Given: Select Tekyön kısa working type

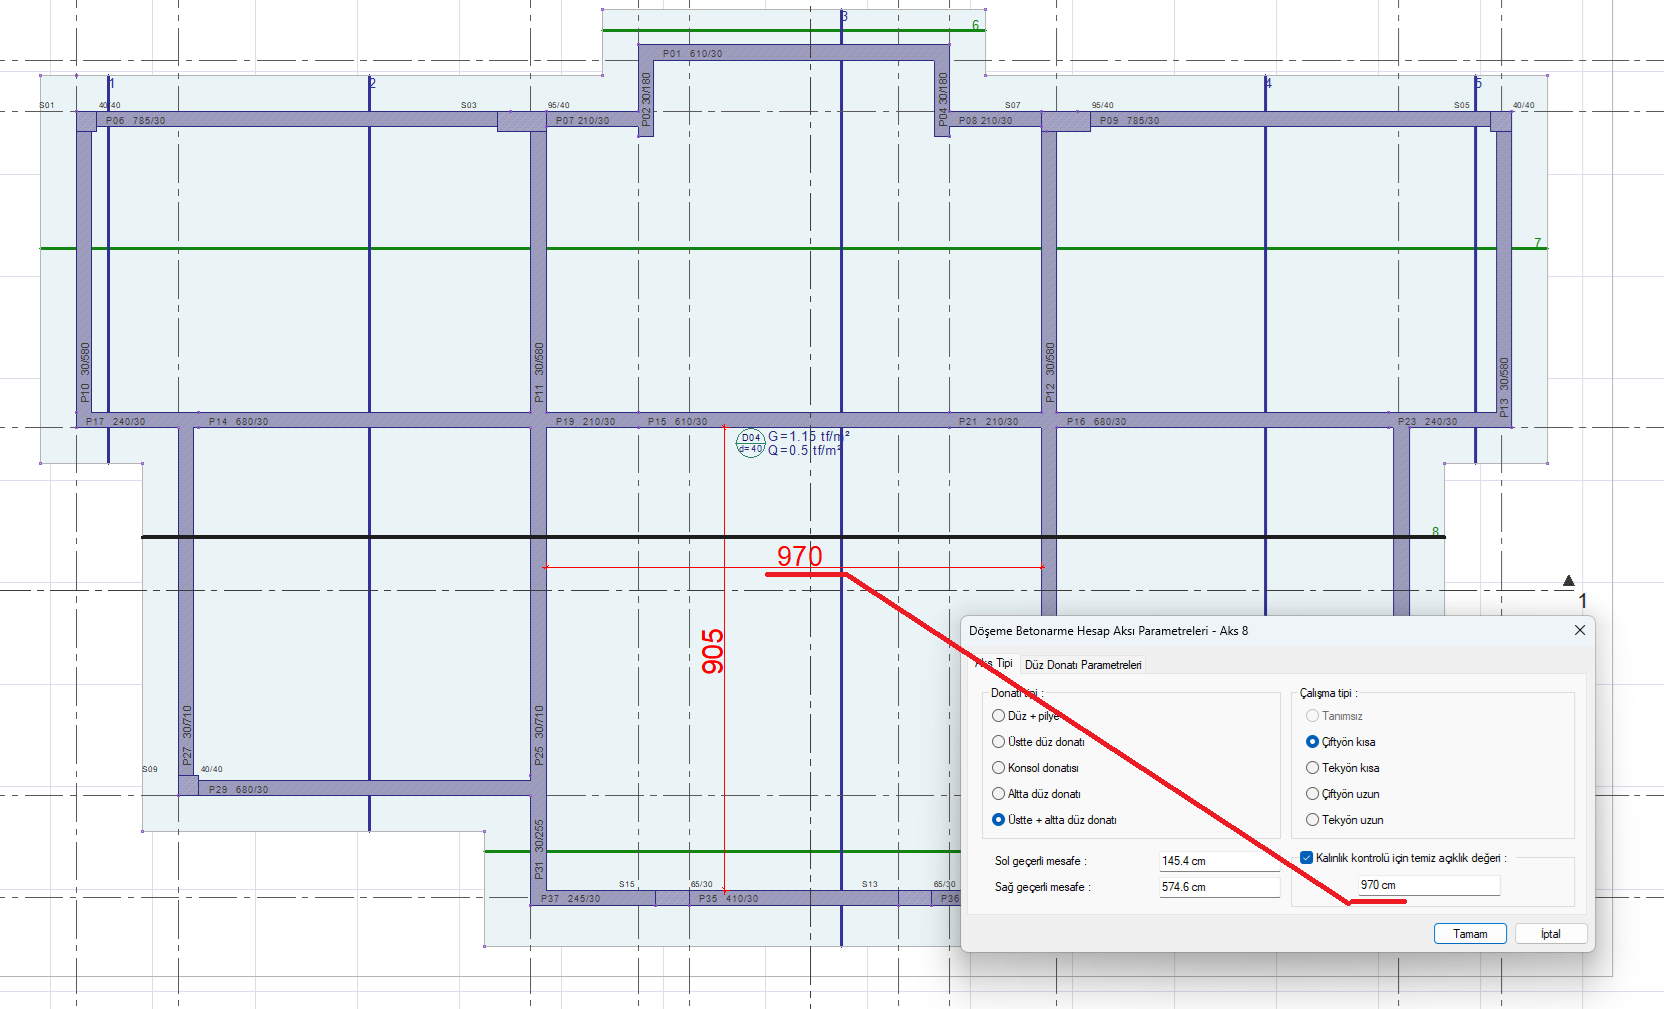Looking at the screenshot, I should pyautogui.click(x=1313, y=768).
